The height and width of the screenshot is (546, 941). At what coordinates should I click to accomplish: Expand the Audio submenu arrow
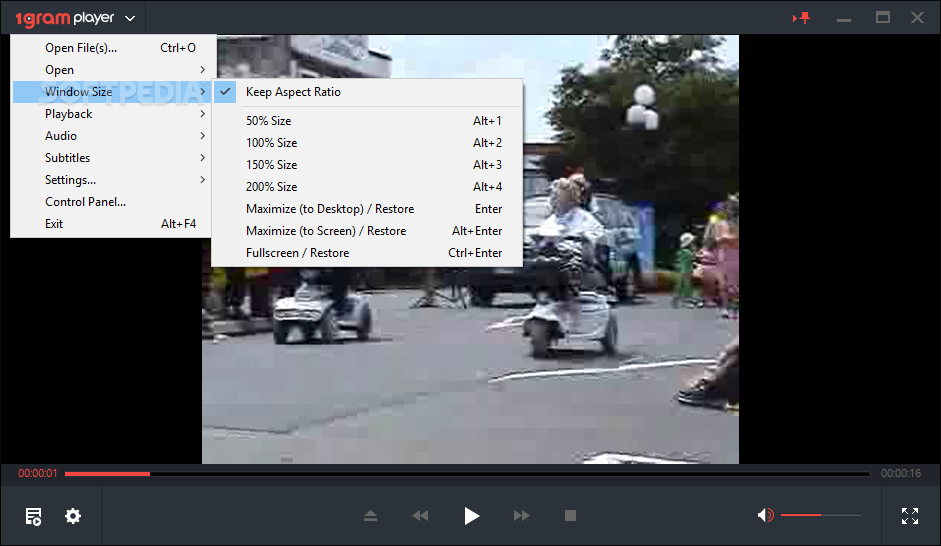(x=202, y=136)
